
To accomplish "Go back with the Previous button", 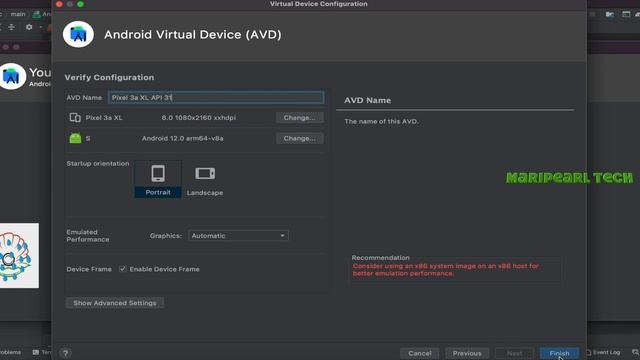I will point(467,353).
